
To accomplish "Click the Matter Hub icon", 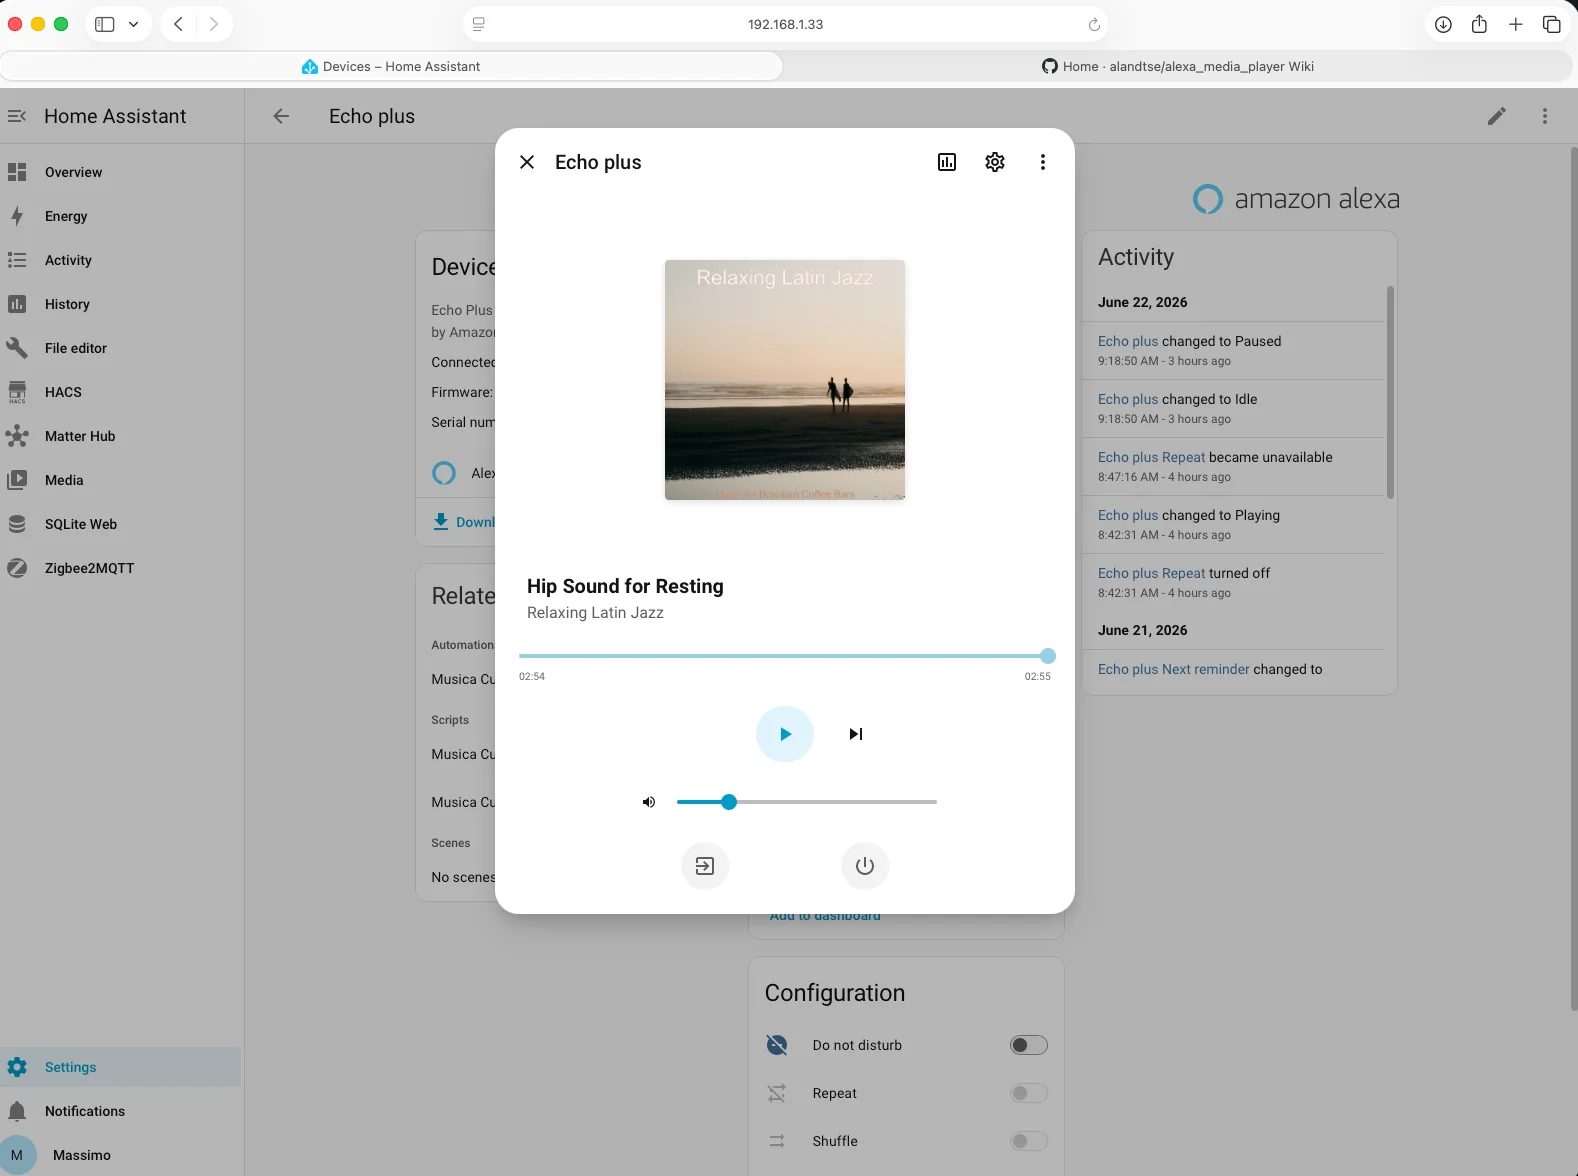I will (17, 436).
